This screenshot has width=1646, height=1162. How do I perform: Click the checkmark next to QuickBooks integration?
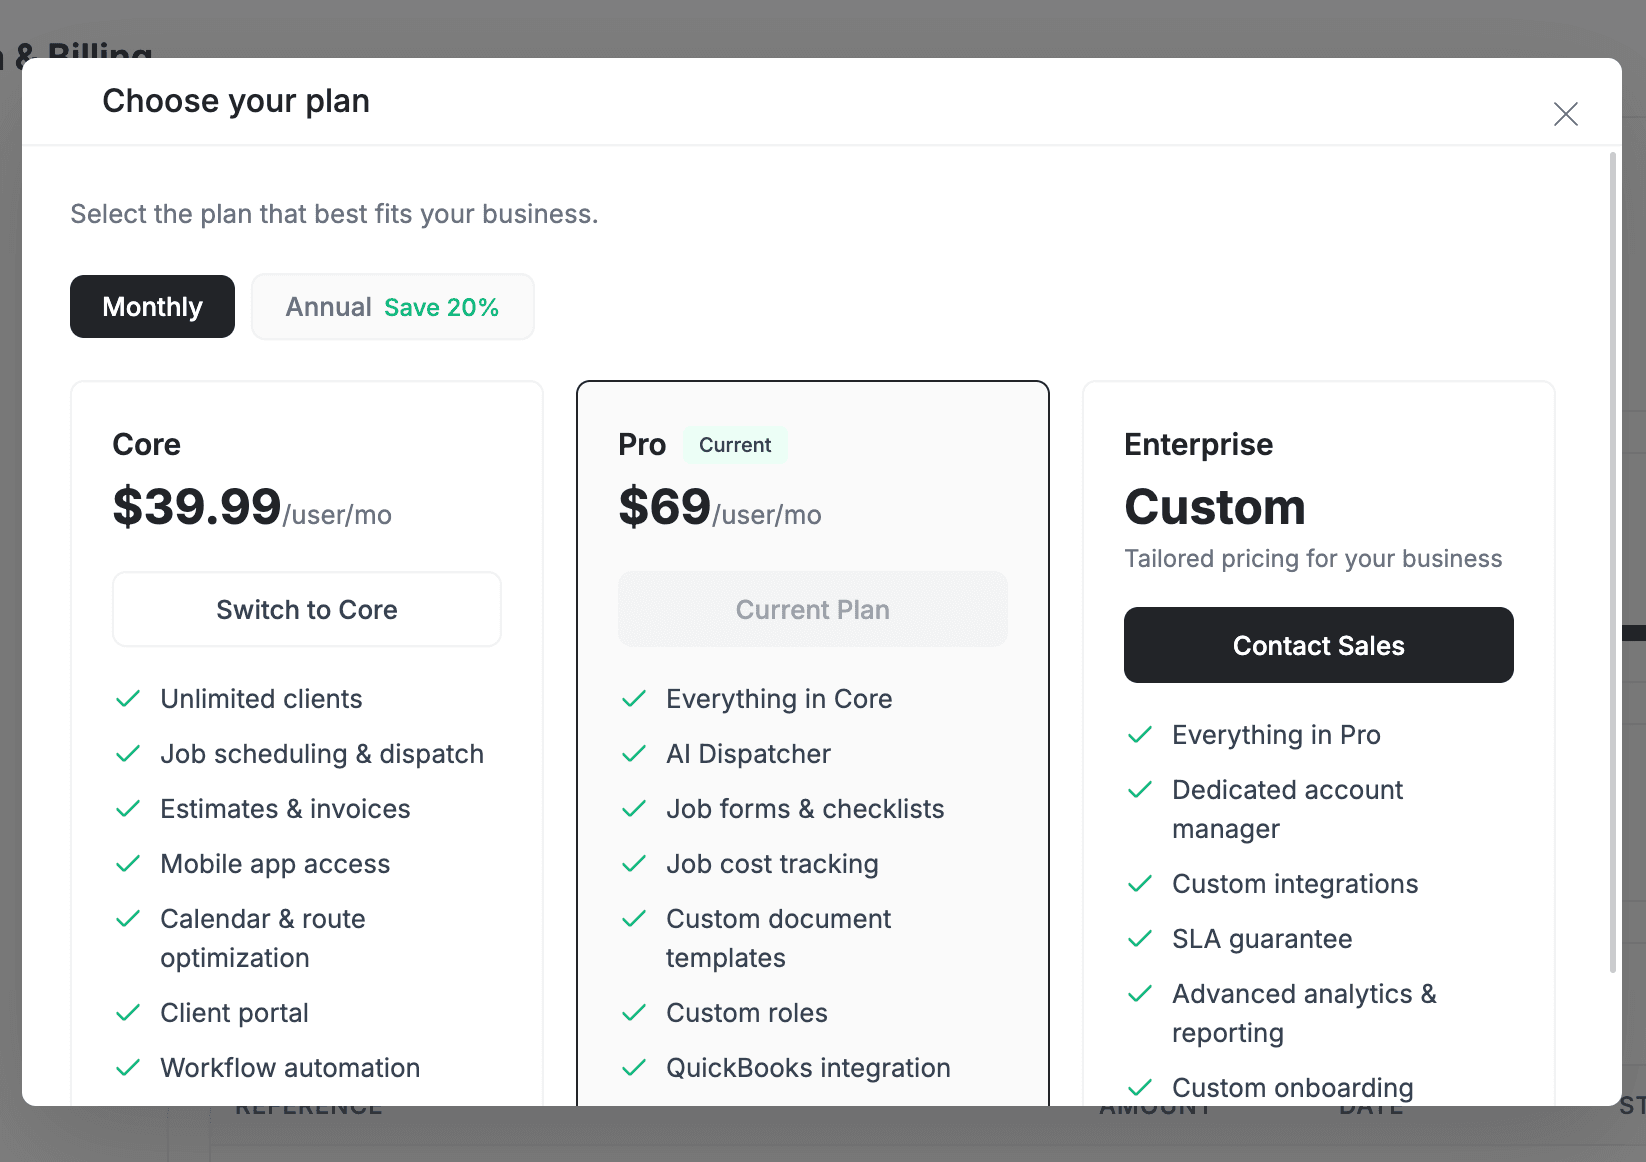pyautogui.click(x=635, y=1067)
